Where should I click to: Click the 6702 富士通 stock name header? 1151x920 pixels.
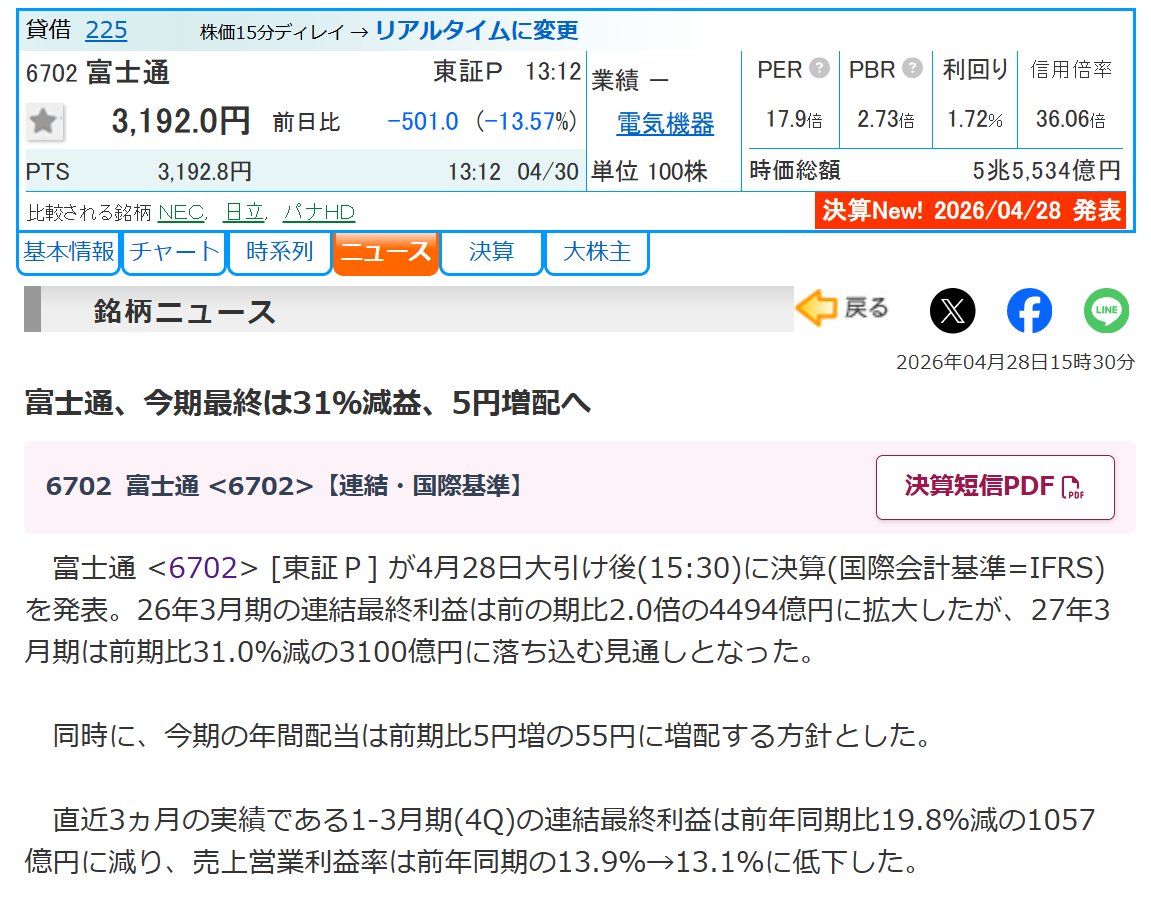(x=98, y=73)
